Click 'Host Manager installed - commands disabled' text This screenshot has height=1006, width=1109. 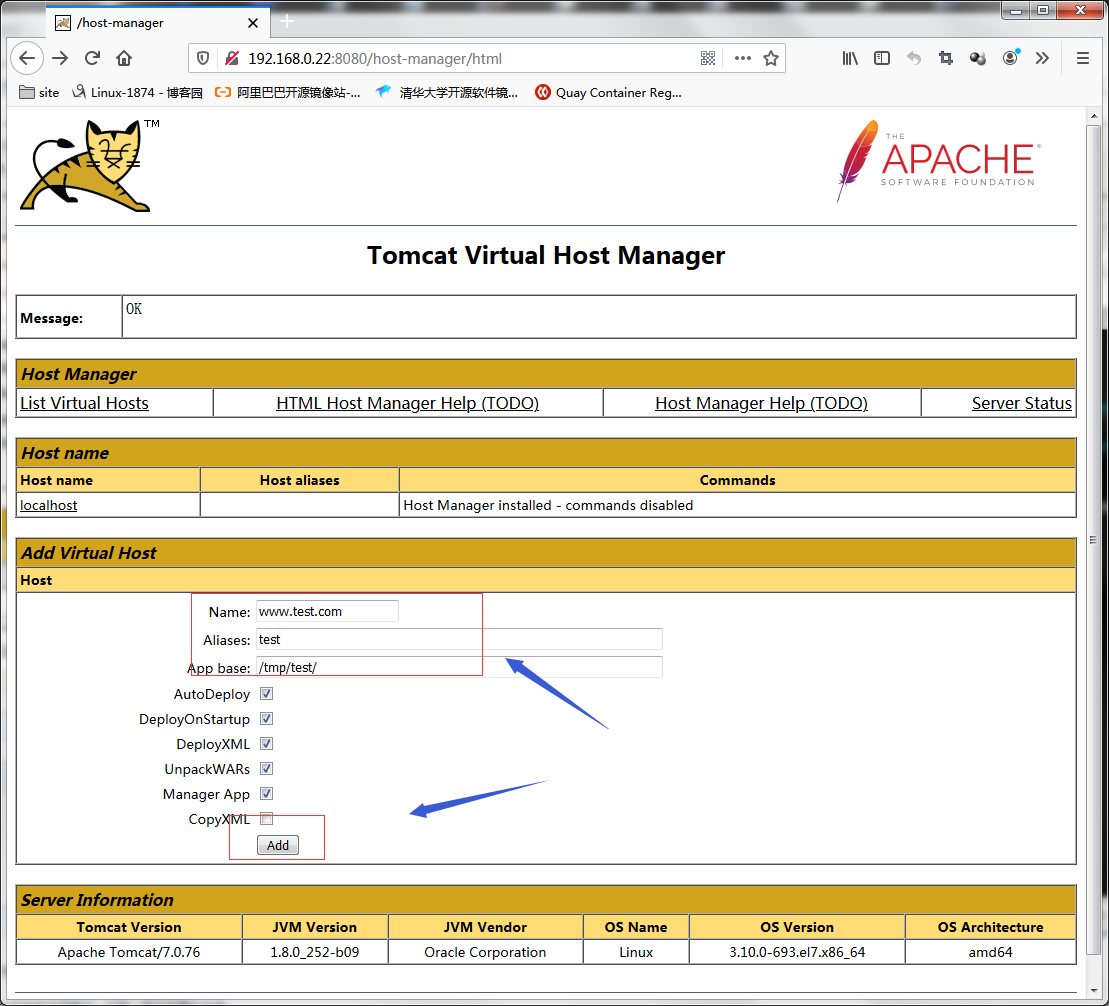[x=548, y=505]
